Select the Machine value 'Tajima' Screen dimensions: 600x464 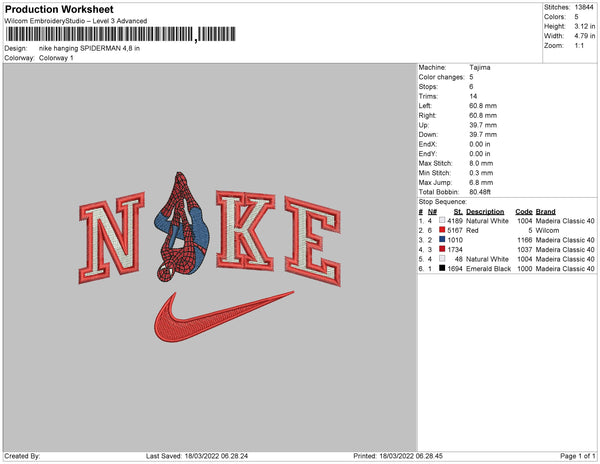(480, 67)
